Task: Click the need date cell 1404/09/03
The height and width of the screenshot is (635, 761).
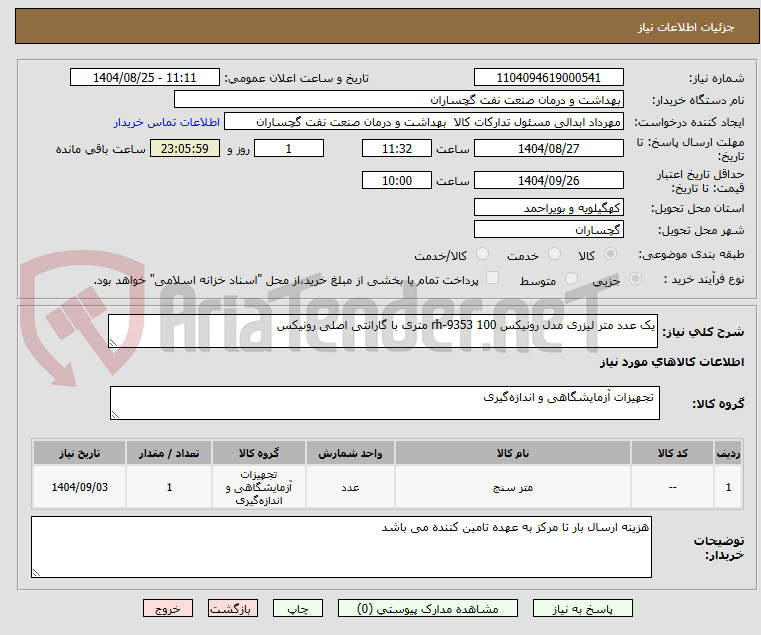Action: pos(80,487)
